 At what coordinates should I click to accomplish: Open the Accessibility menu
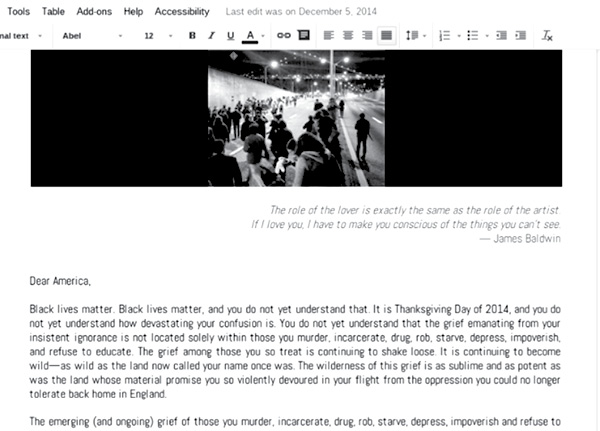182,11
